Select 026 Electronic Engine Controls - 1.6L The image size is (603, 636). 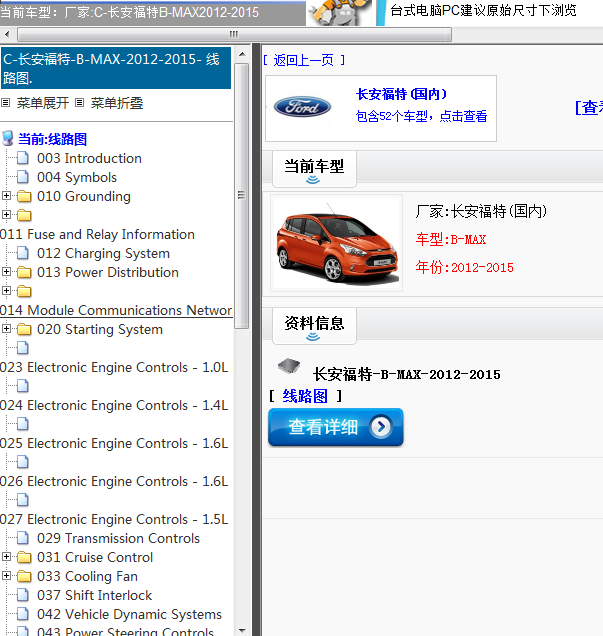coord(114,481)
